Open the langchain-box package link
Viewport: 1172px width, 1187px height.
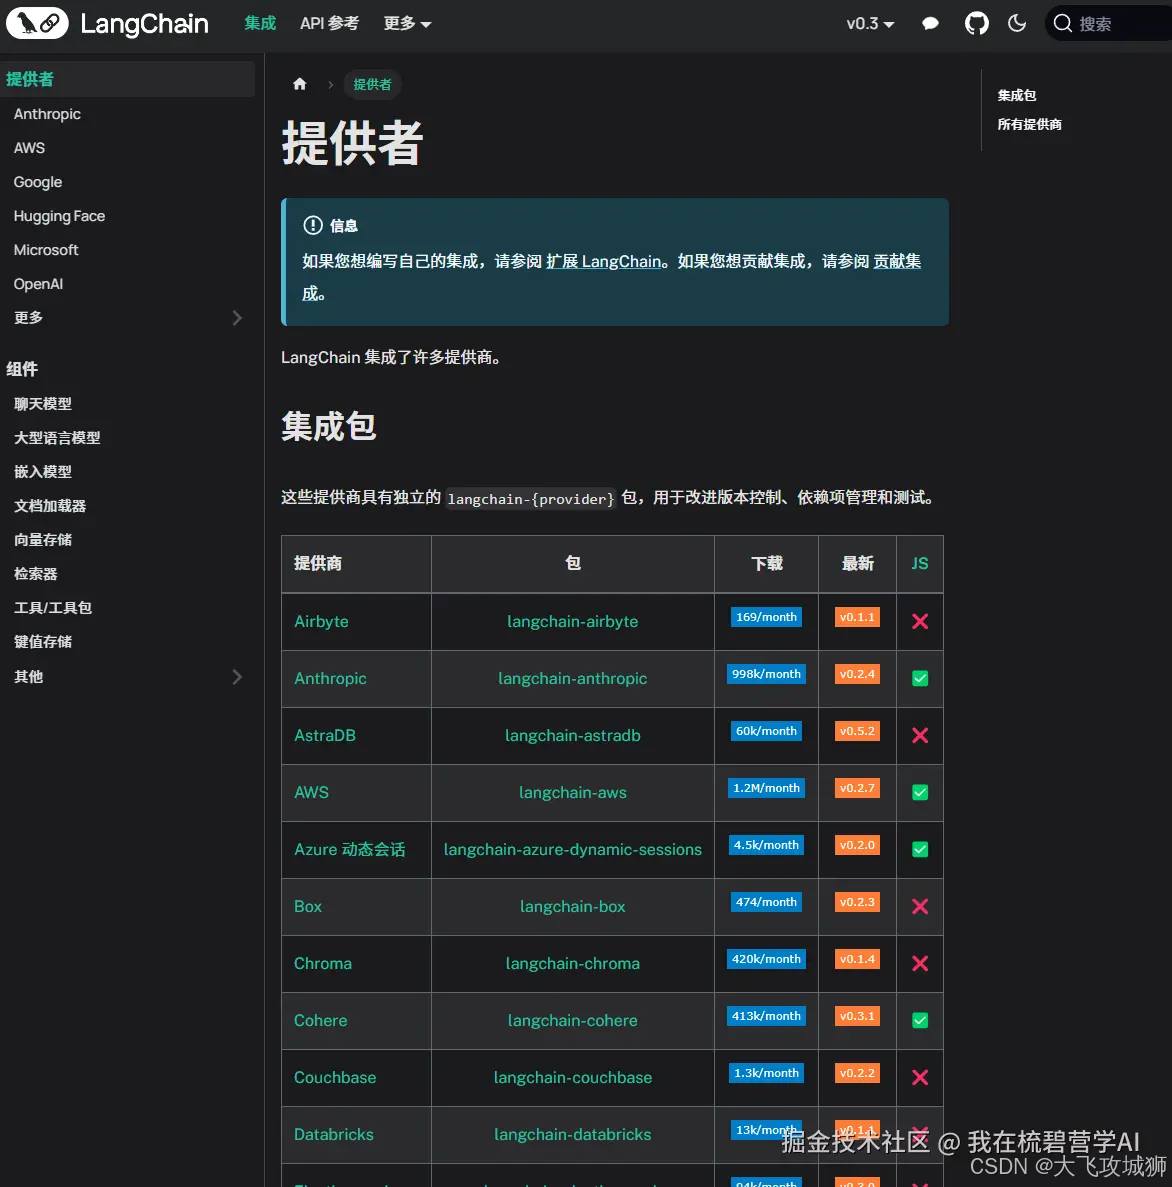tap(572, 906)
